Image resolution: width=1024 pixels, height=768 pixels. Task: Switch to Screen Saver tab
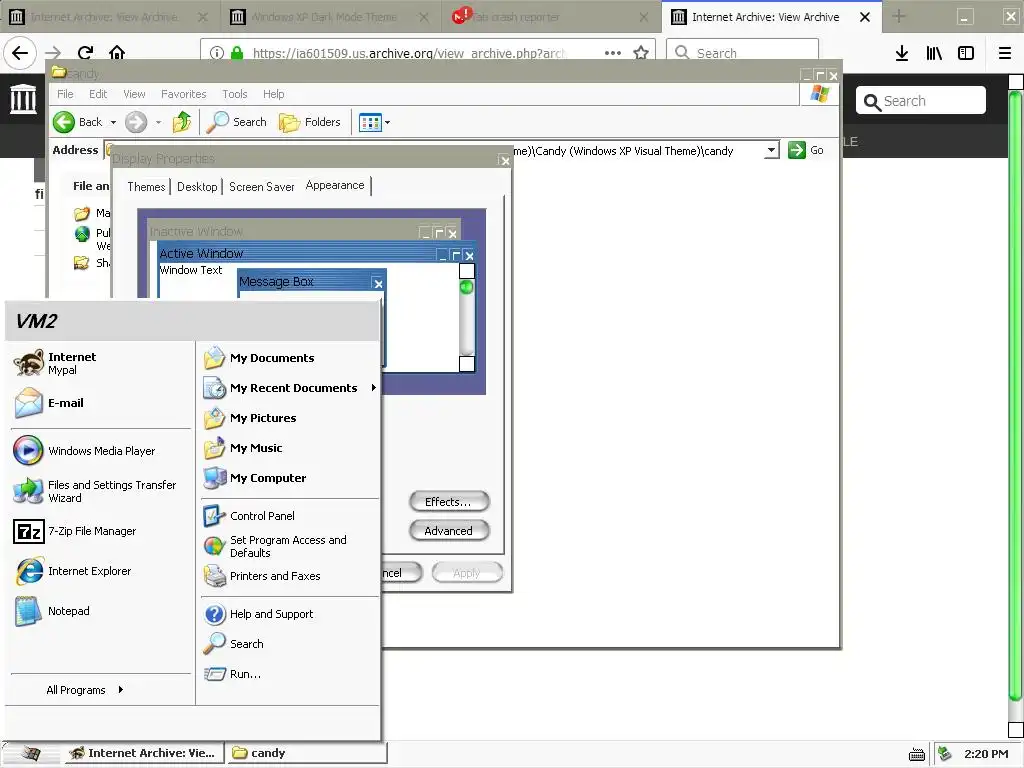pyautogui.click(x=261, y=187)
